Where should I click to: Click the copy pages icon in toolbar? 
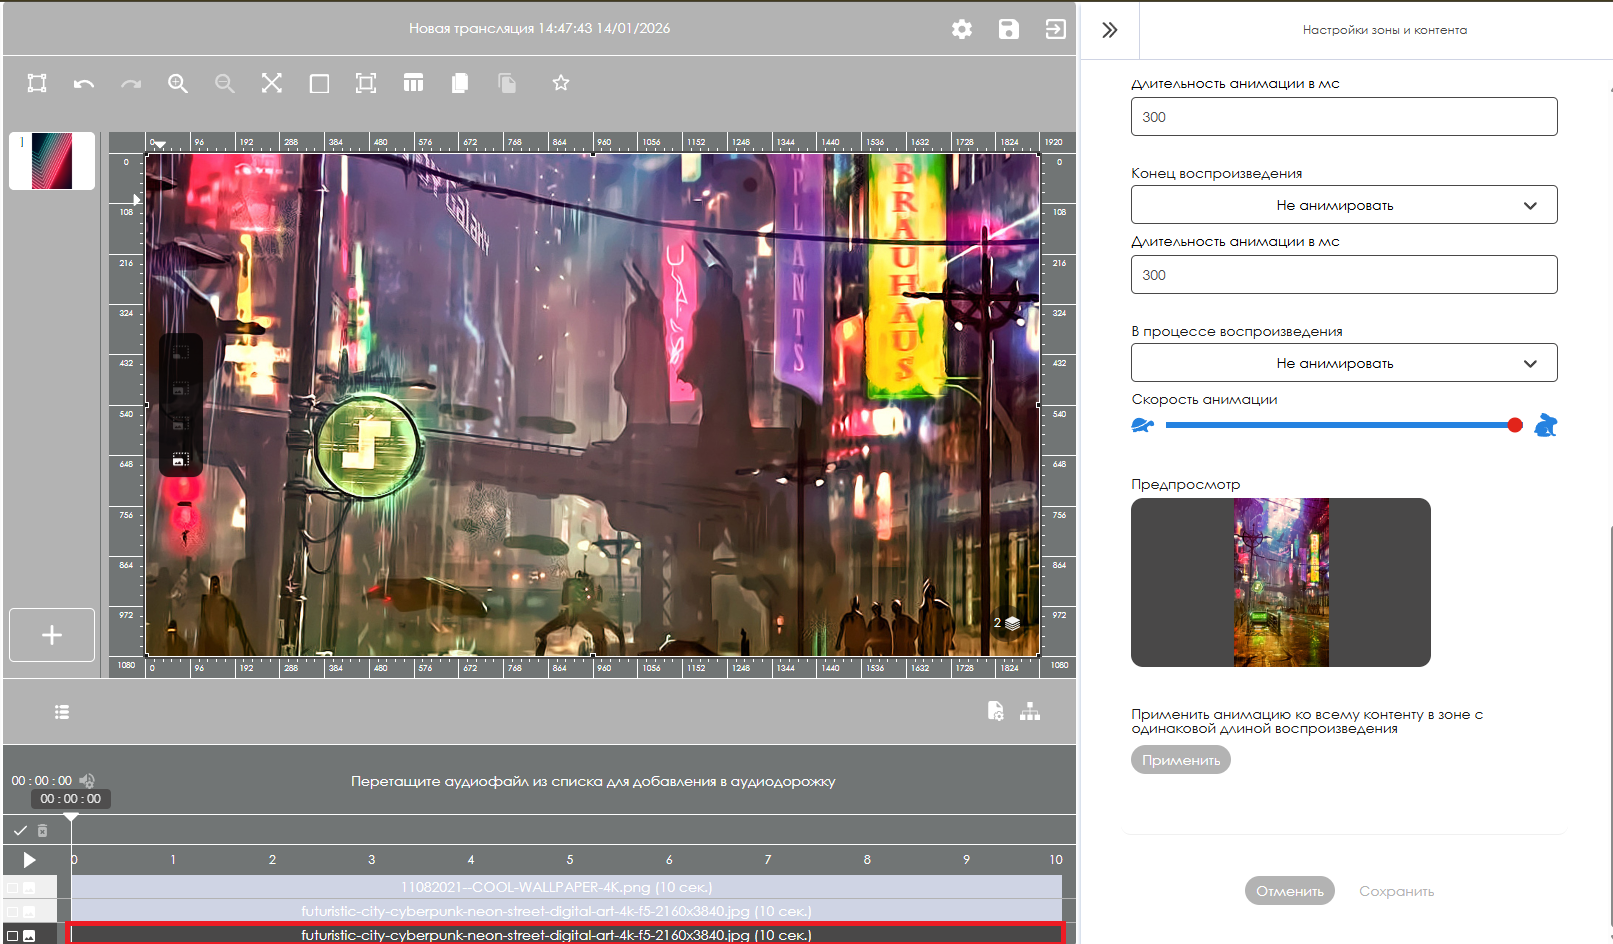[460, 84]
